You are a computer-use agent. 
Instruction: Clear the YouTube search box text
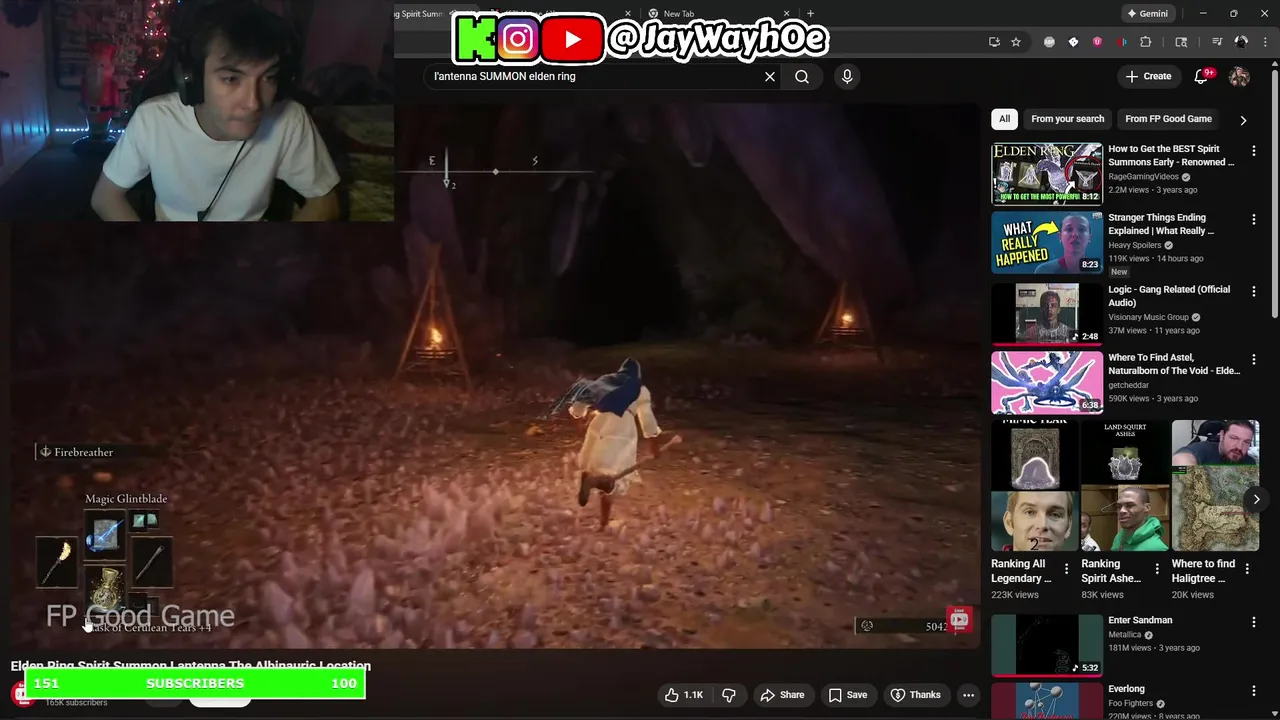(770, 76)
